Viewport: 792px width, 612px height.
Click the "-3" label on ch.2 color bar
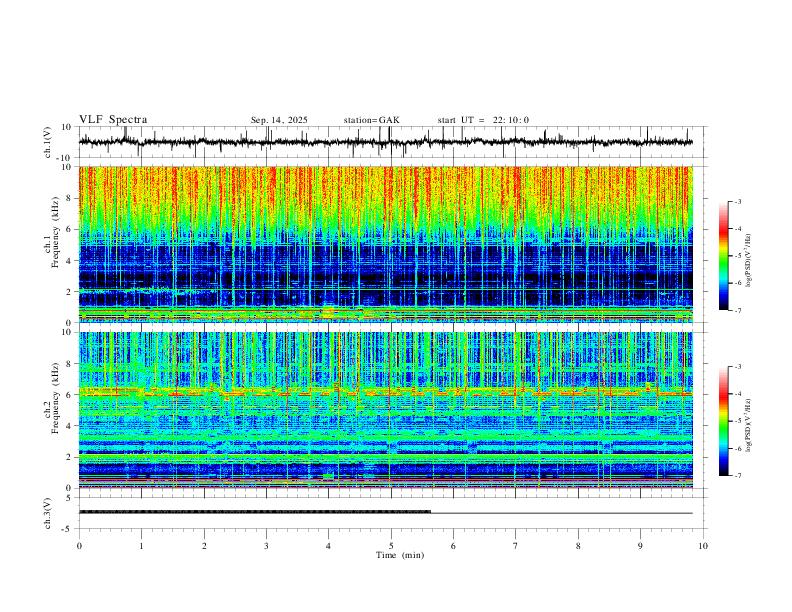click(x=737, y=367)
